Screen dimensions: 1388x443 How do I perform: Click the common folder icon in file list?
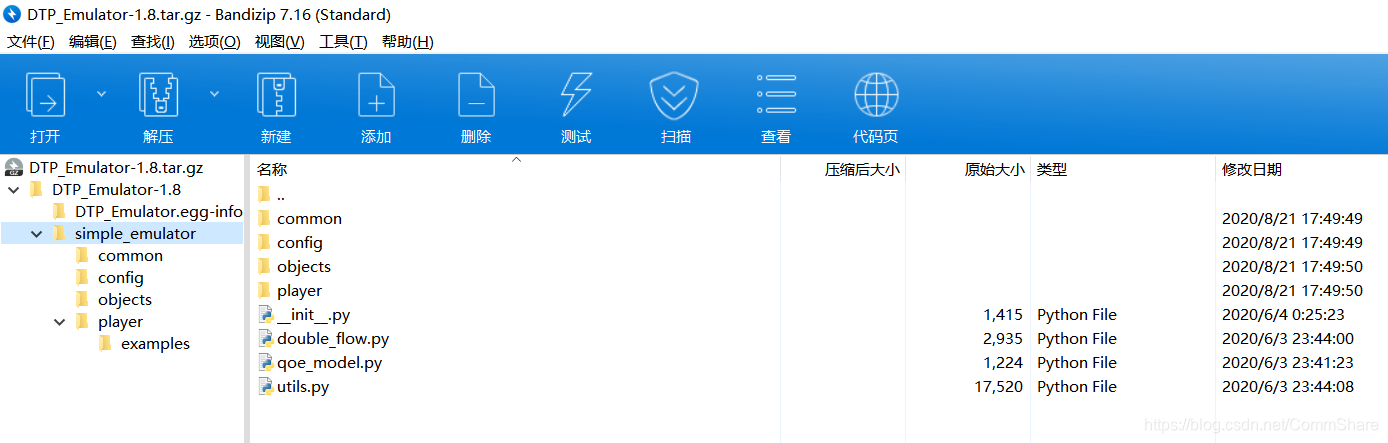click(264, 218)
